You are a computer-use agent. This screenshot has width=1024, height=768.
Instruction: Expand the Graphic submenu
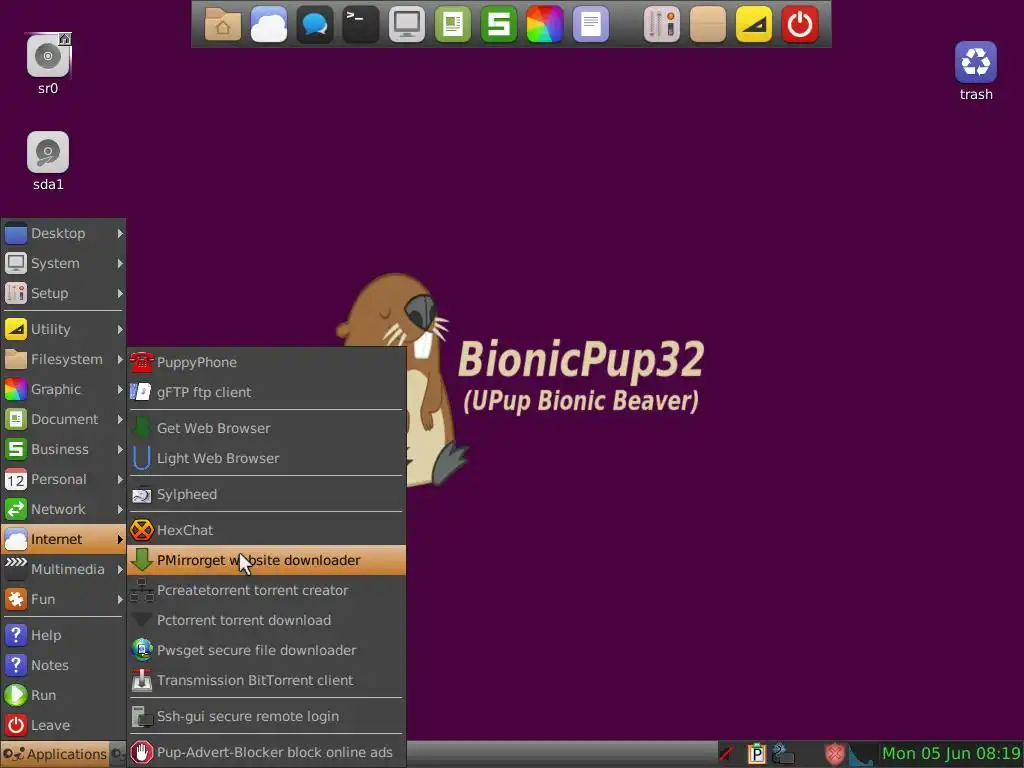tap(63, 389)
